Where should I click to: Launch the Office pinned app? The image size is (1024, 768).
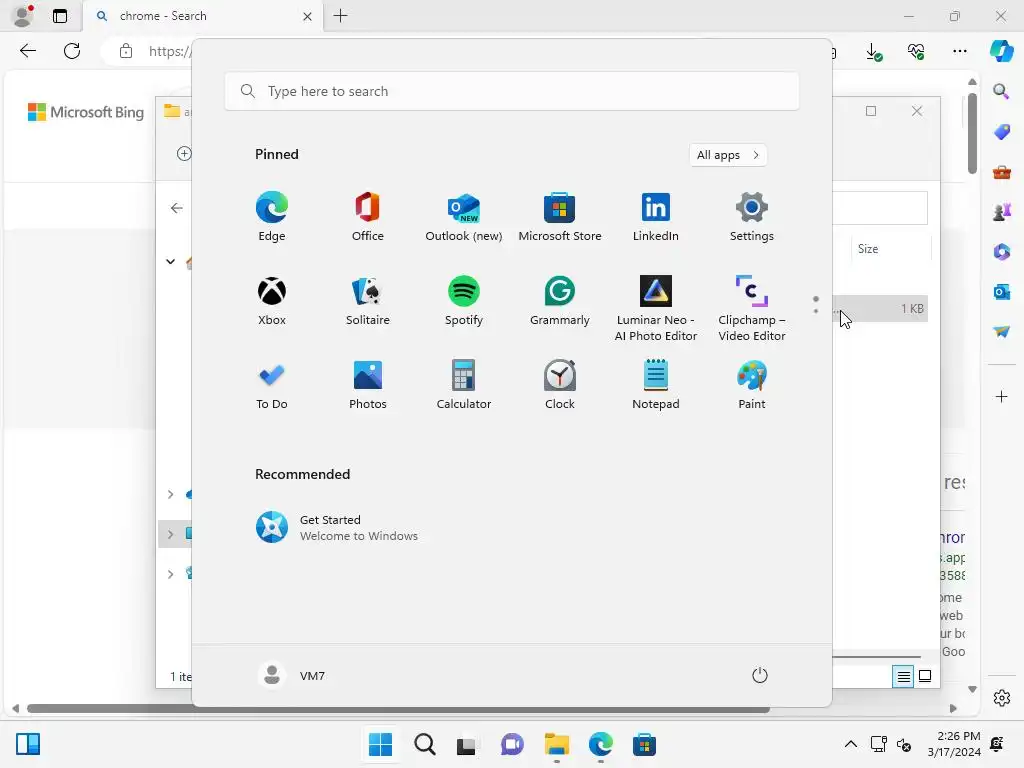pyautogui.click(x=368, y=217)
